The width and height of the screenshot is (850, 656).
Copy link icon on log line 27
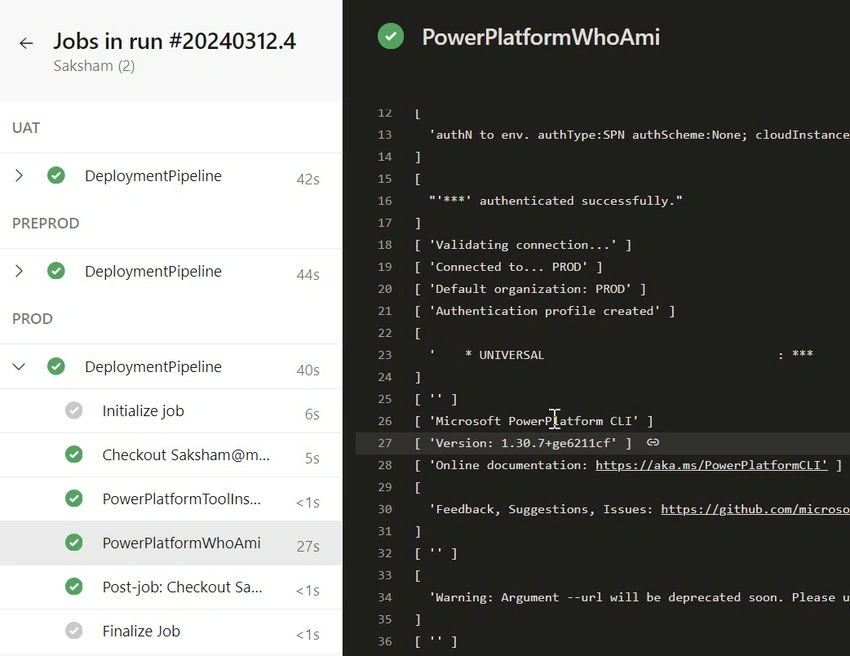coord(653,442)
